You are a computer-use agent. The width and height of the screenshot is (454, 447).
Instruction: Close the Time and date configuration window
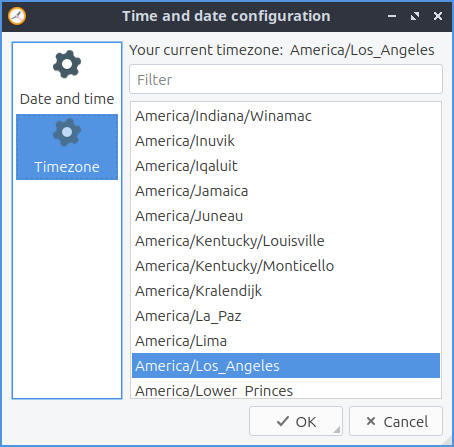(x=438, y=16)
